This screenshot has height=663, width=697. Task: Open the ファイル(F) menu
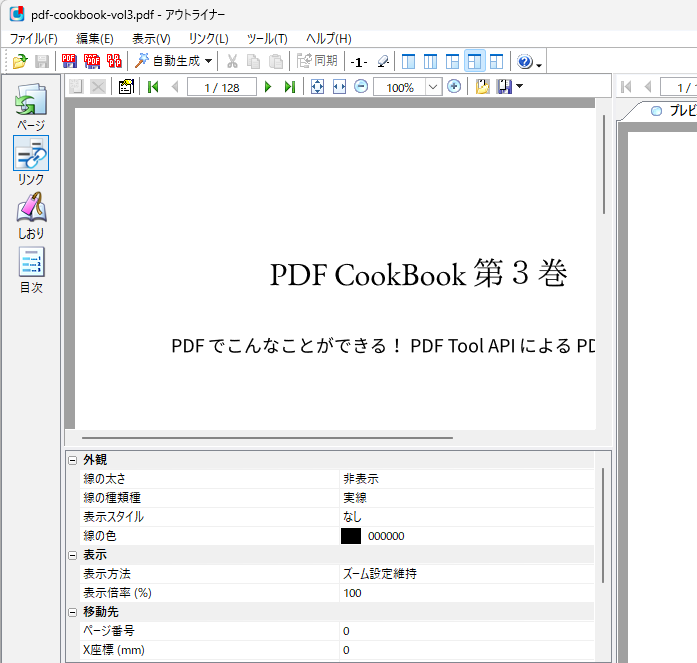33,38
